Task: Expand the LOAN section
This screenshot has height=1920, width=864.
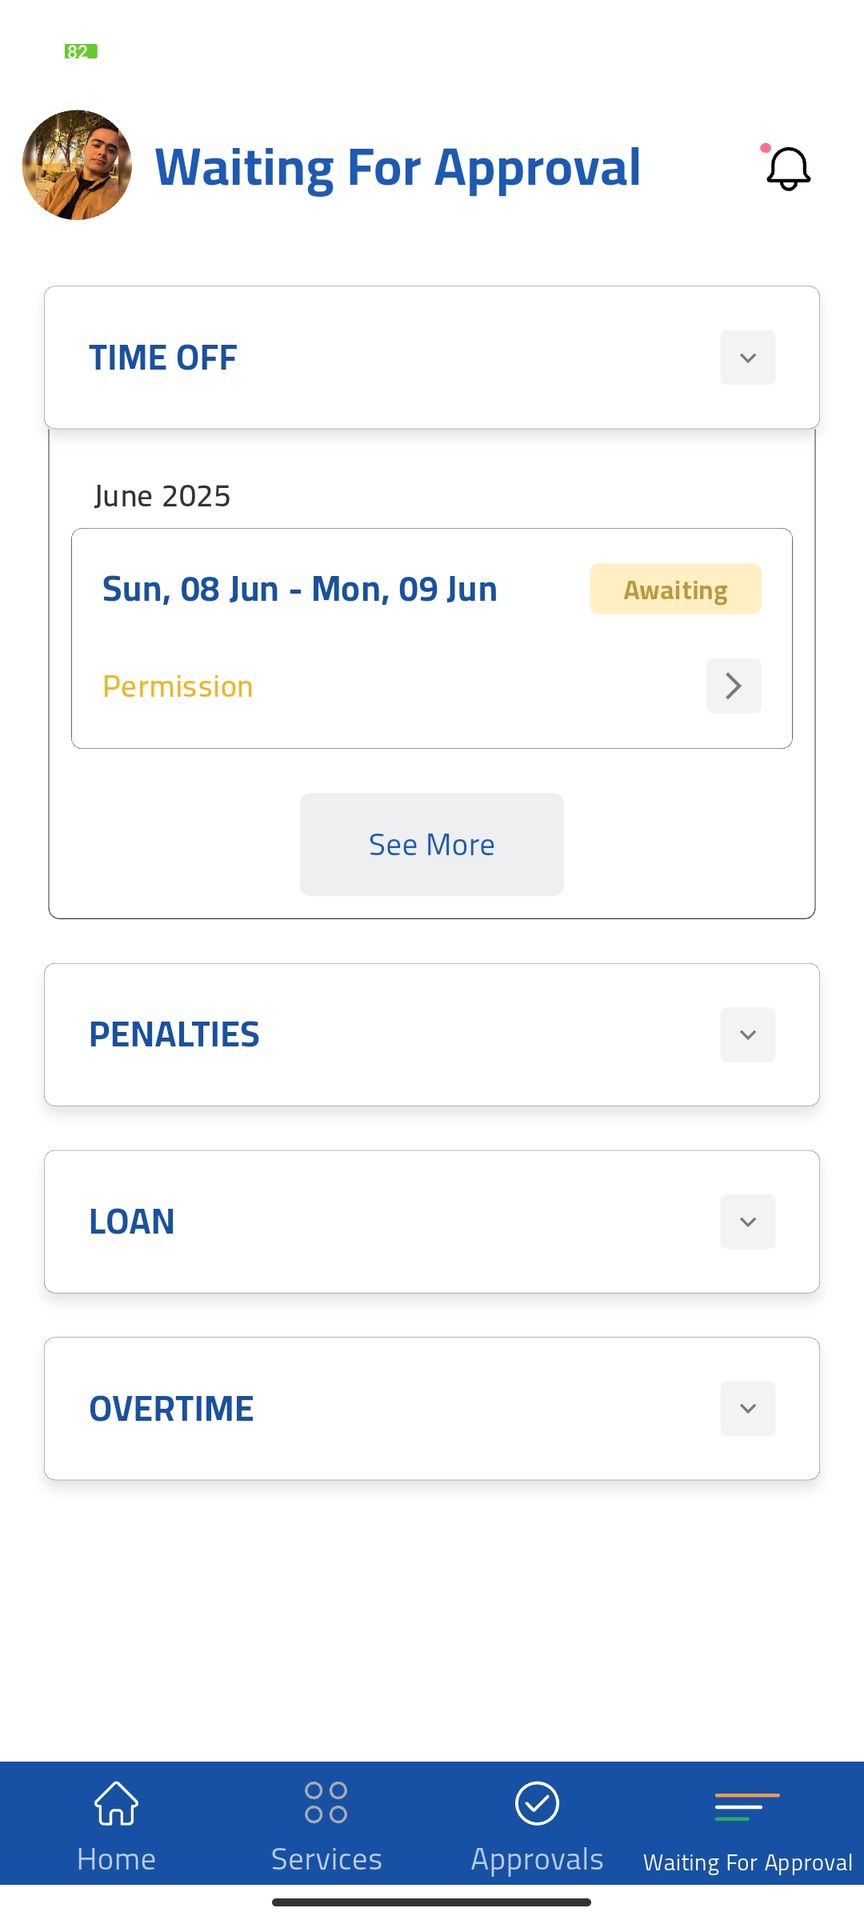Action: pyautogui.click(x=747, y=1222)
